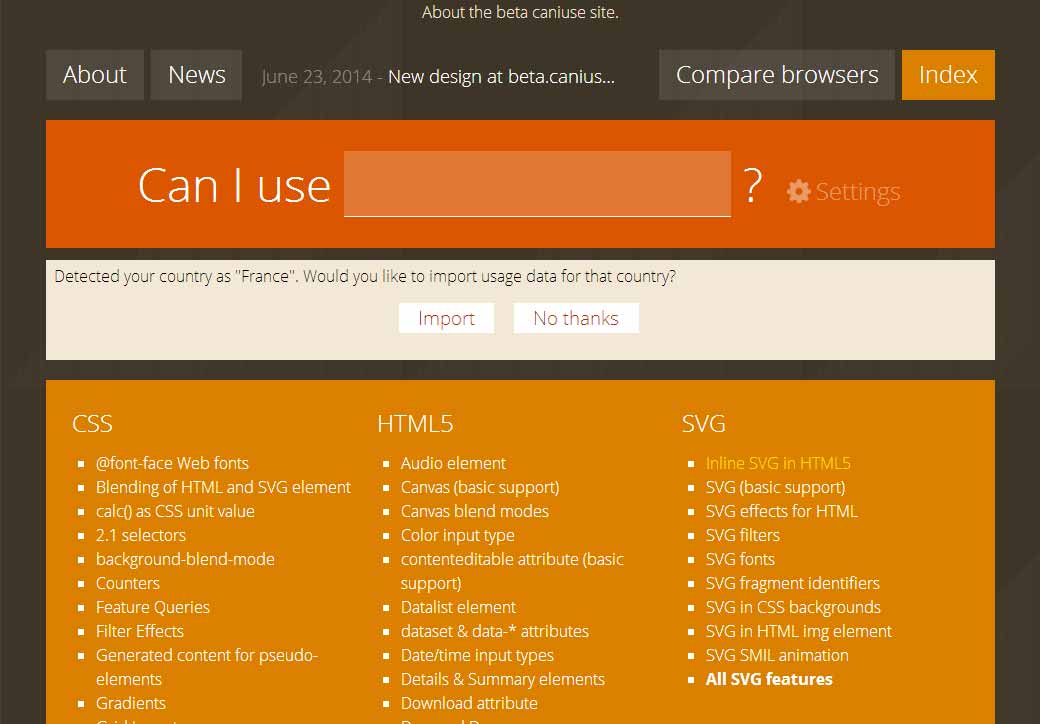
Task: Open Canvas blend modes link
Action: tap(474, 511)
